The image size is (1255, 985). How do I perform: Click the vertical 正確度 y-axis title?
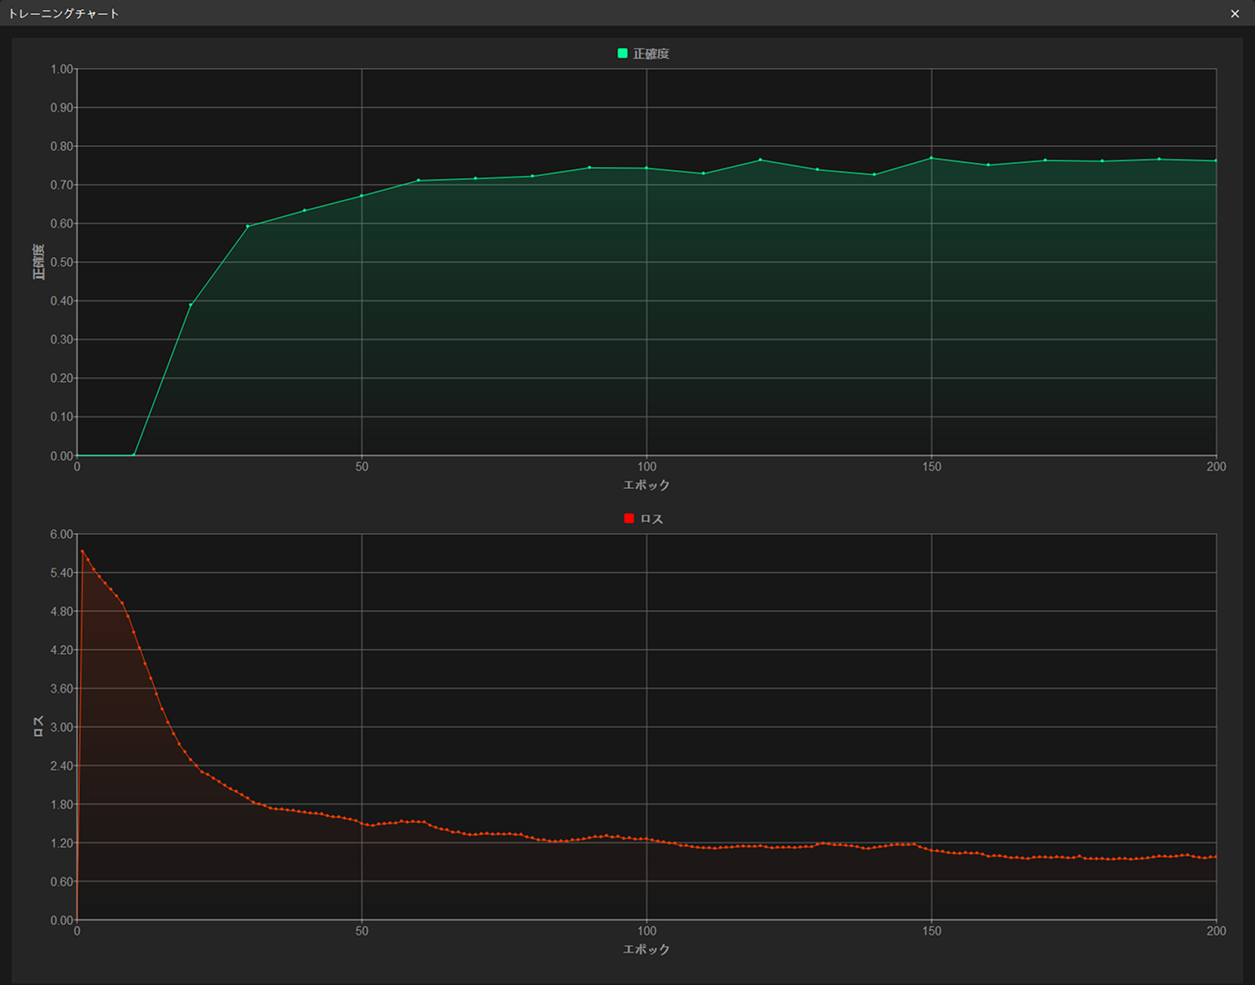pyautogui.click(x=39, y=261)
